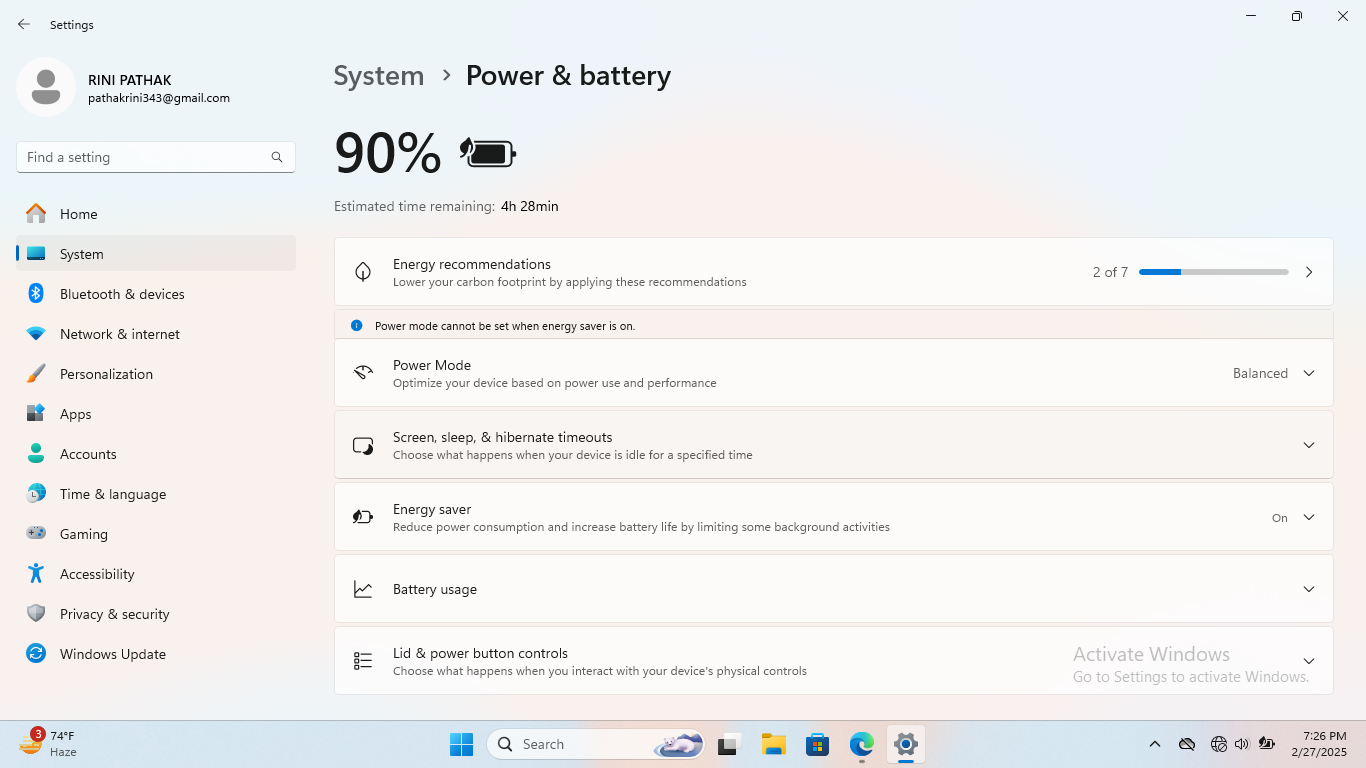Image resolution: width=1366 pixels, height=768 pixels.
Task: Click the Apps icon in the sidebar
Action: pos(36,414)
